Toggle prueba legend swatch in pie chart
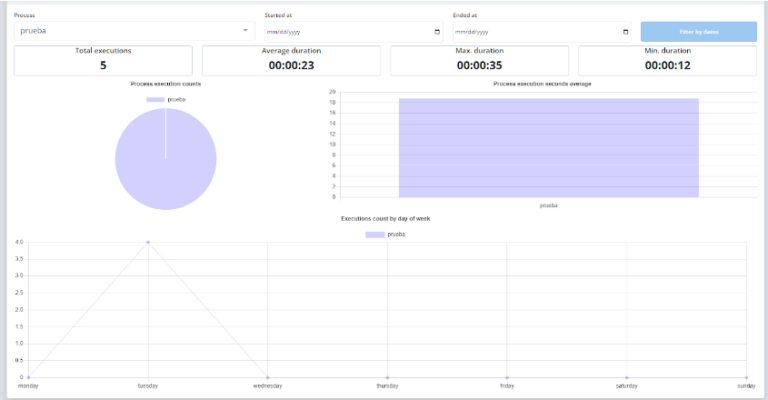The height and width of the screenshot is (400, 768). pyautogui.click(x=155, y=99)
